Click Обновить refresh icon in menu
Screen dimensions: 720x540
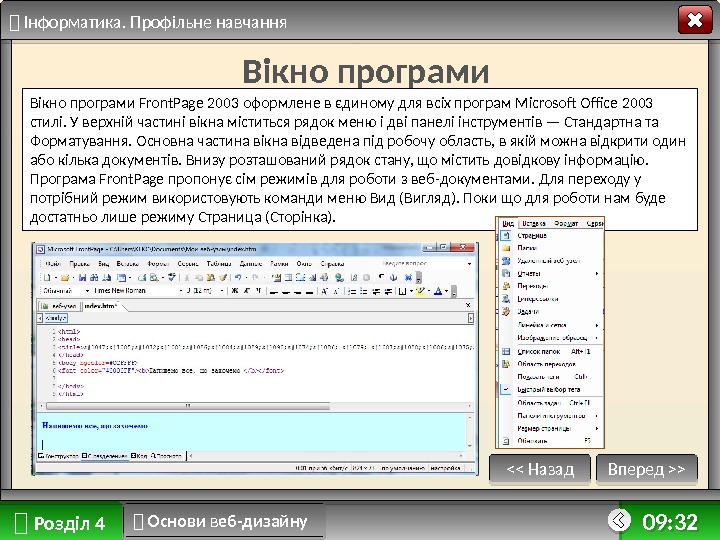[x=506, y=441]
